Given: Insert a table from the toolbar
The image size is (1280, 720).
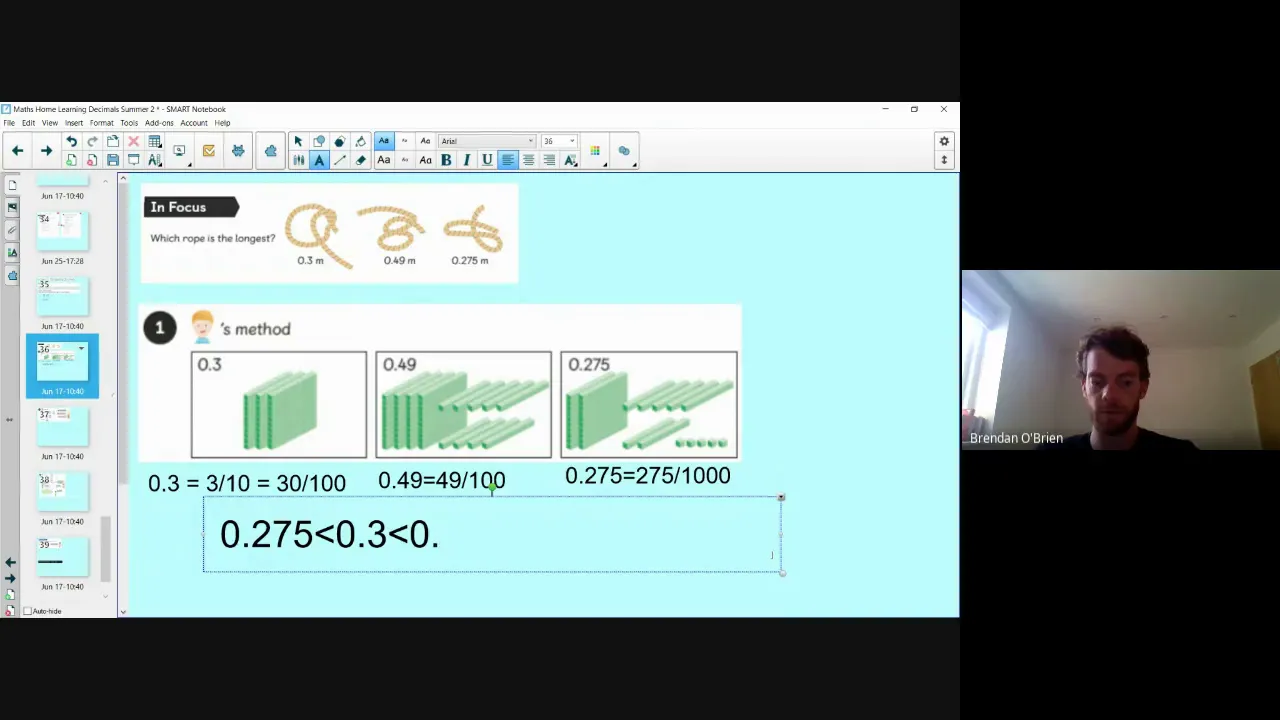Looking at the screenshot, I should click(155, 141).
